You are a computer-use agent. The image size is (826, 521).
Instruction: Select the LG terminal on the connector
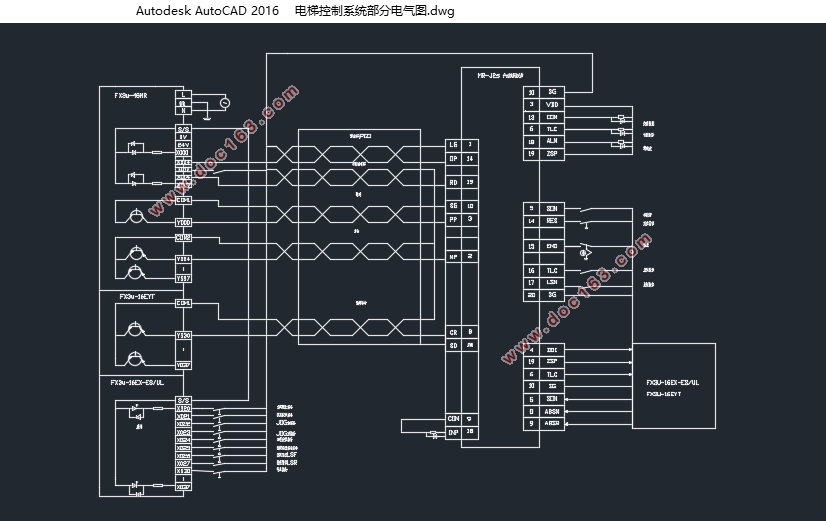(x=454, y=144)
